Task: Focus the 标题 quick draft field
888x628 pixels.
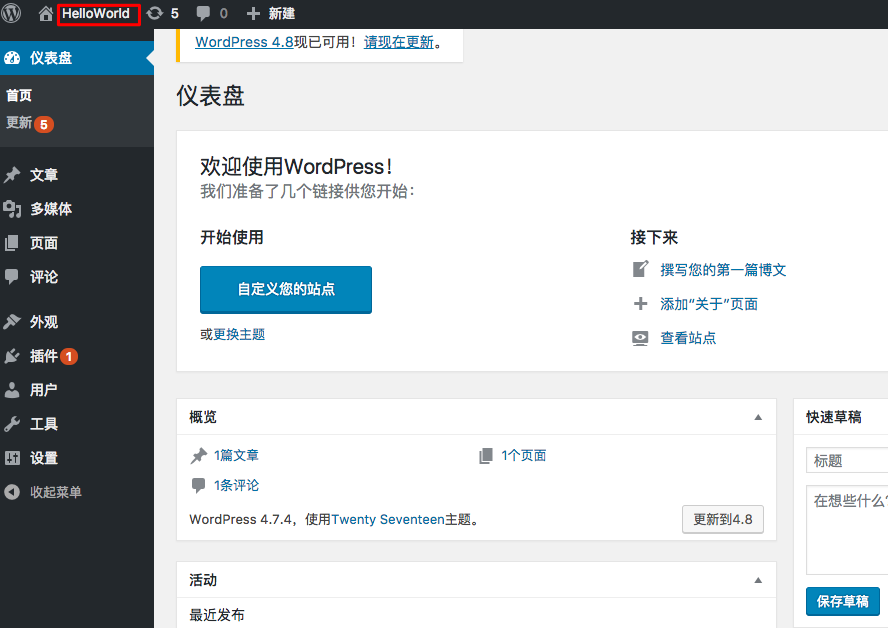Action: pos(847,460)
